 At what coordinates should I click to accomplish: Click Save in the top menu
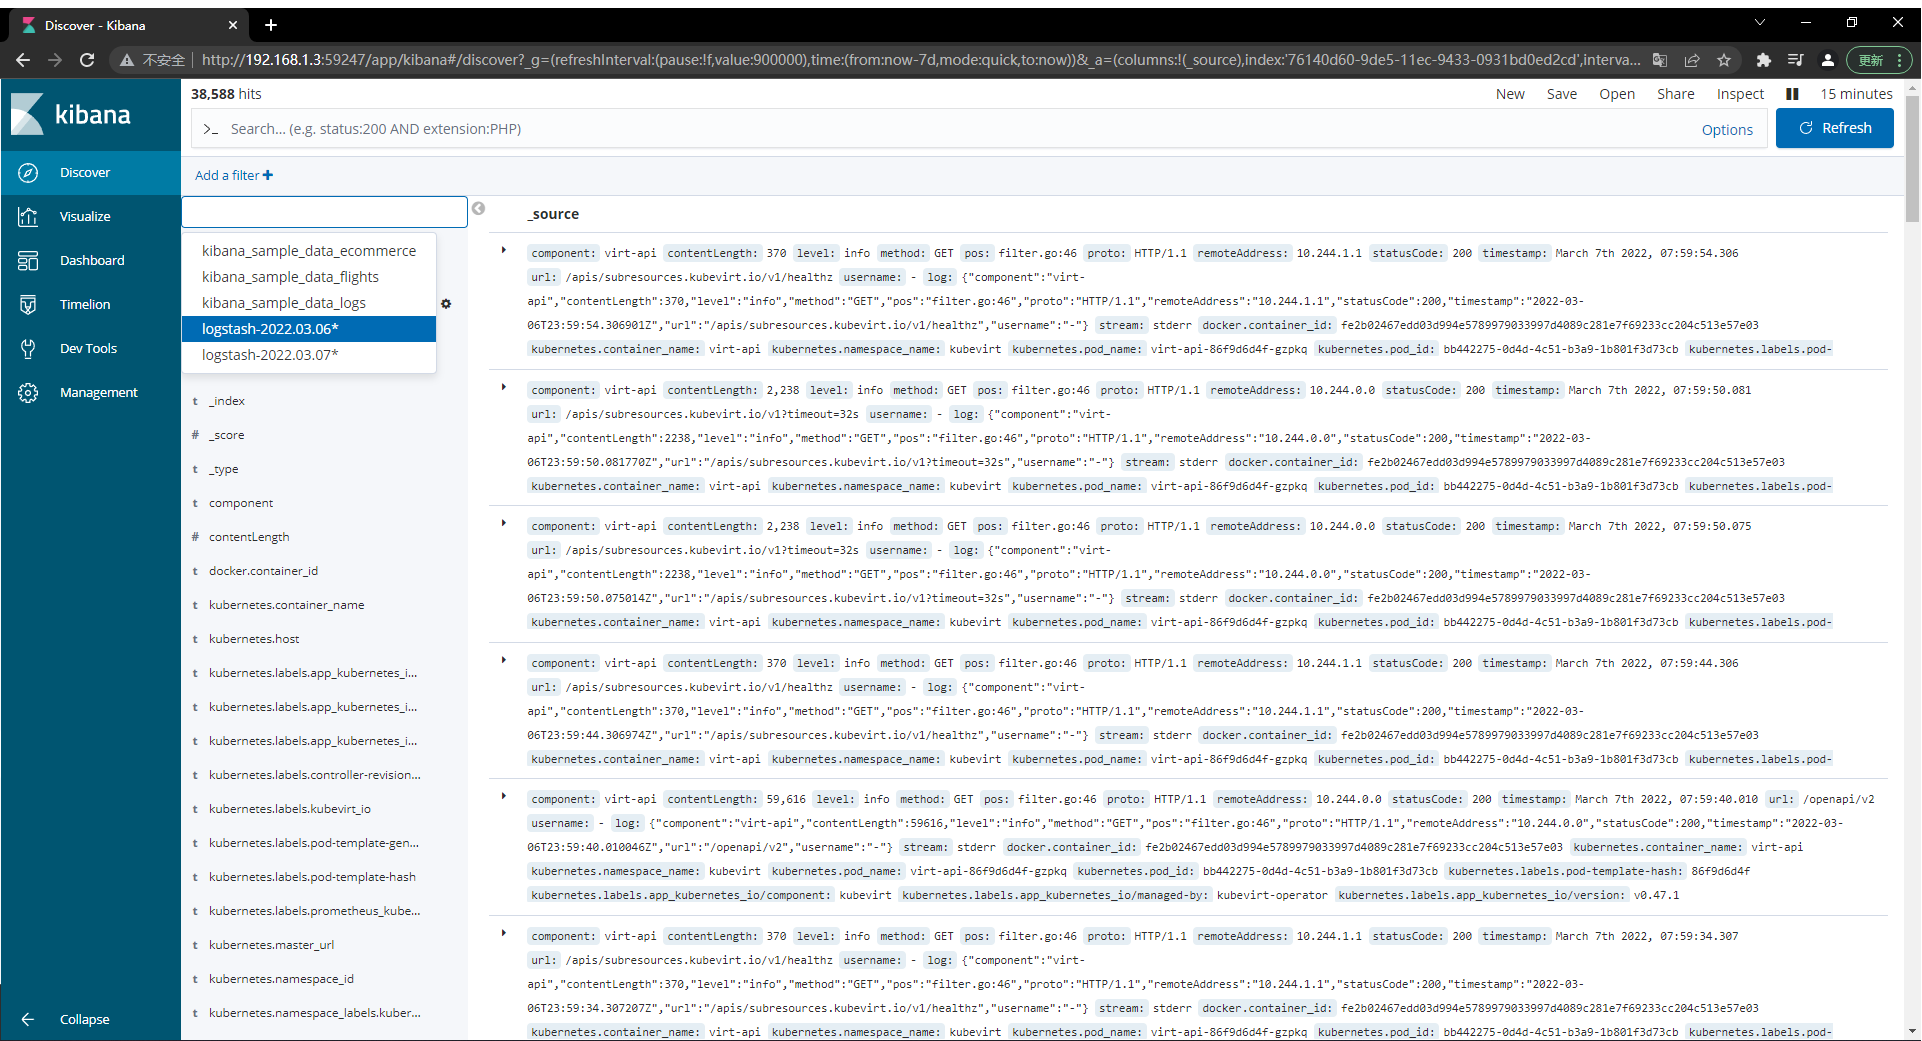[1562, 94]
